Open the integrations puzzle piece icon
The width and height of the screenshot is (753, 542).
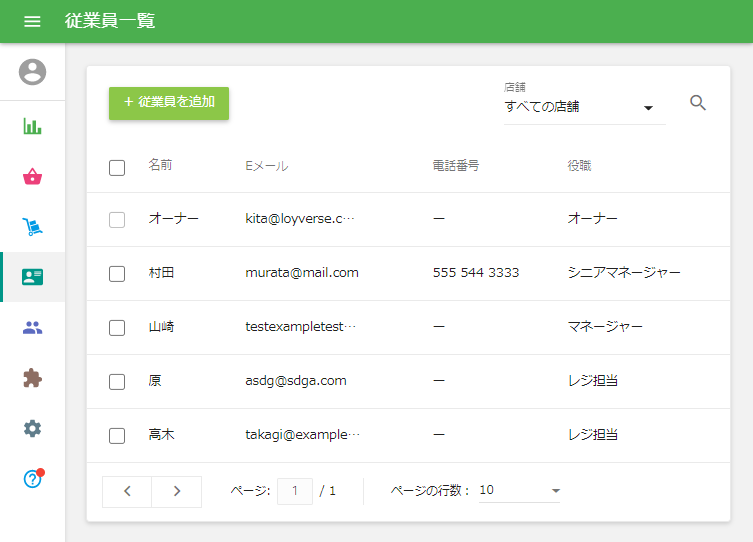click(33, 378)
